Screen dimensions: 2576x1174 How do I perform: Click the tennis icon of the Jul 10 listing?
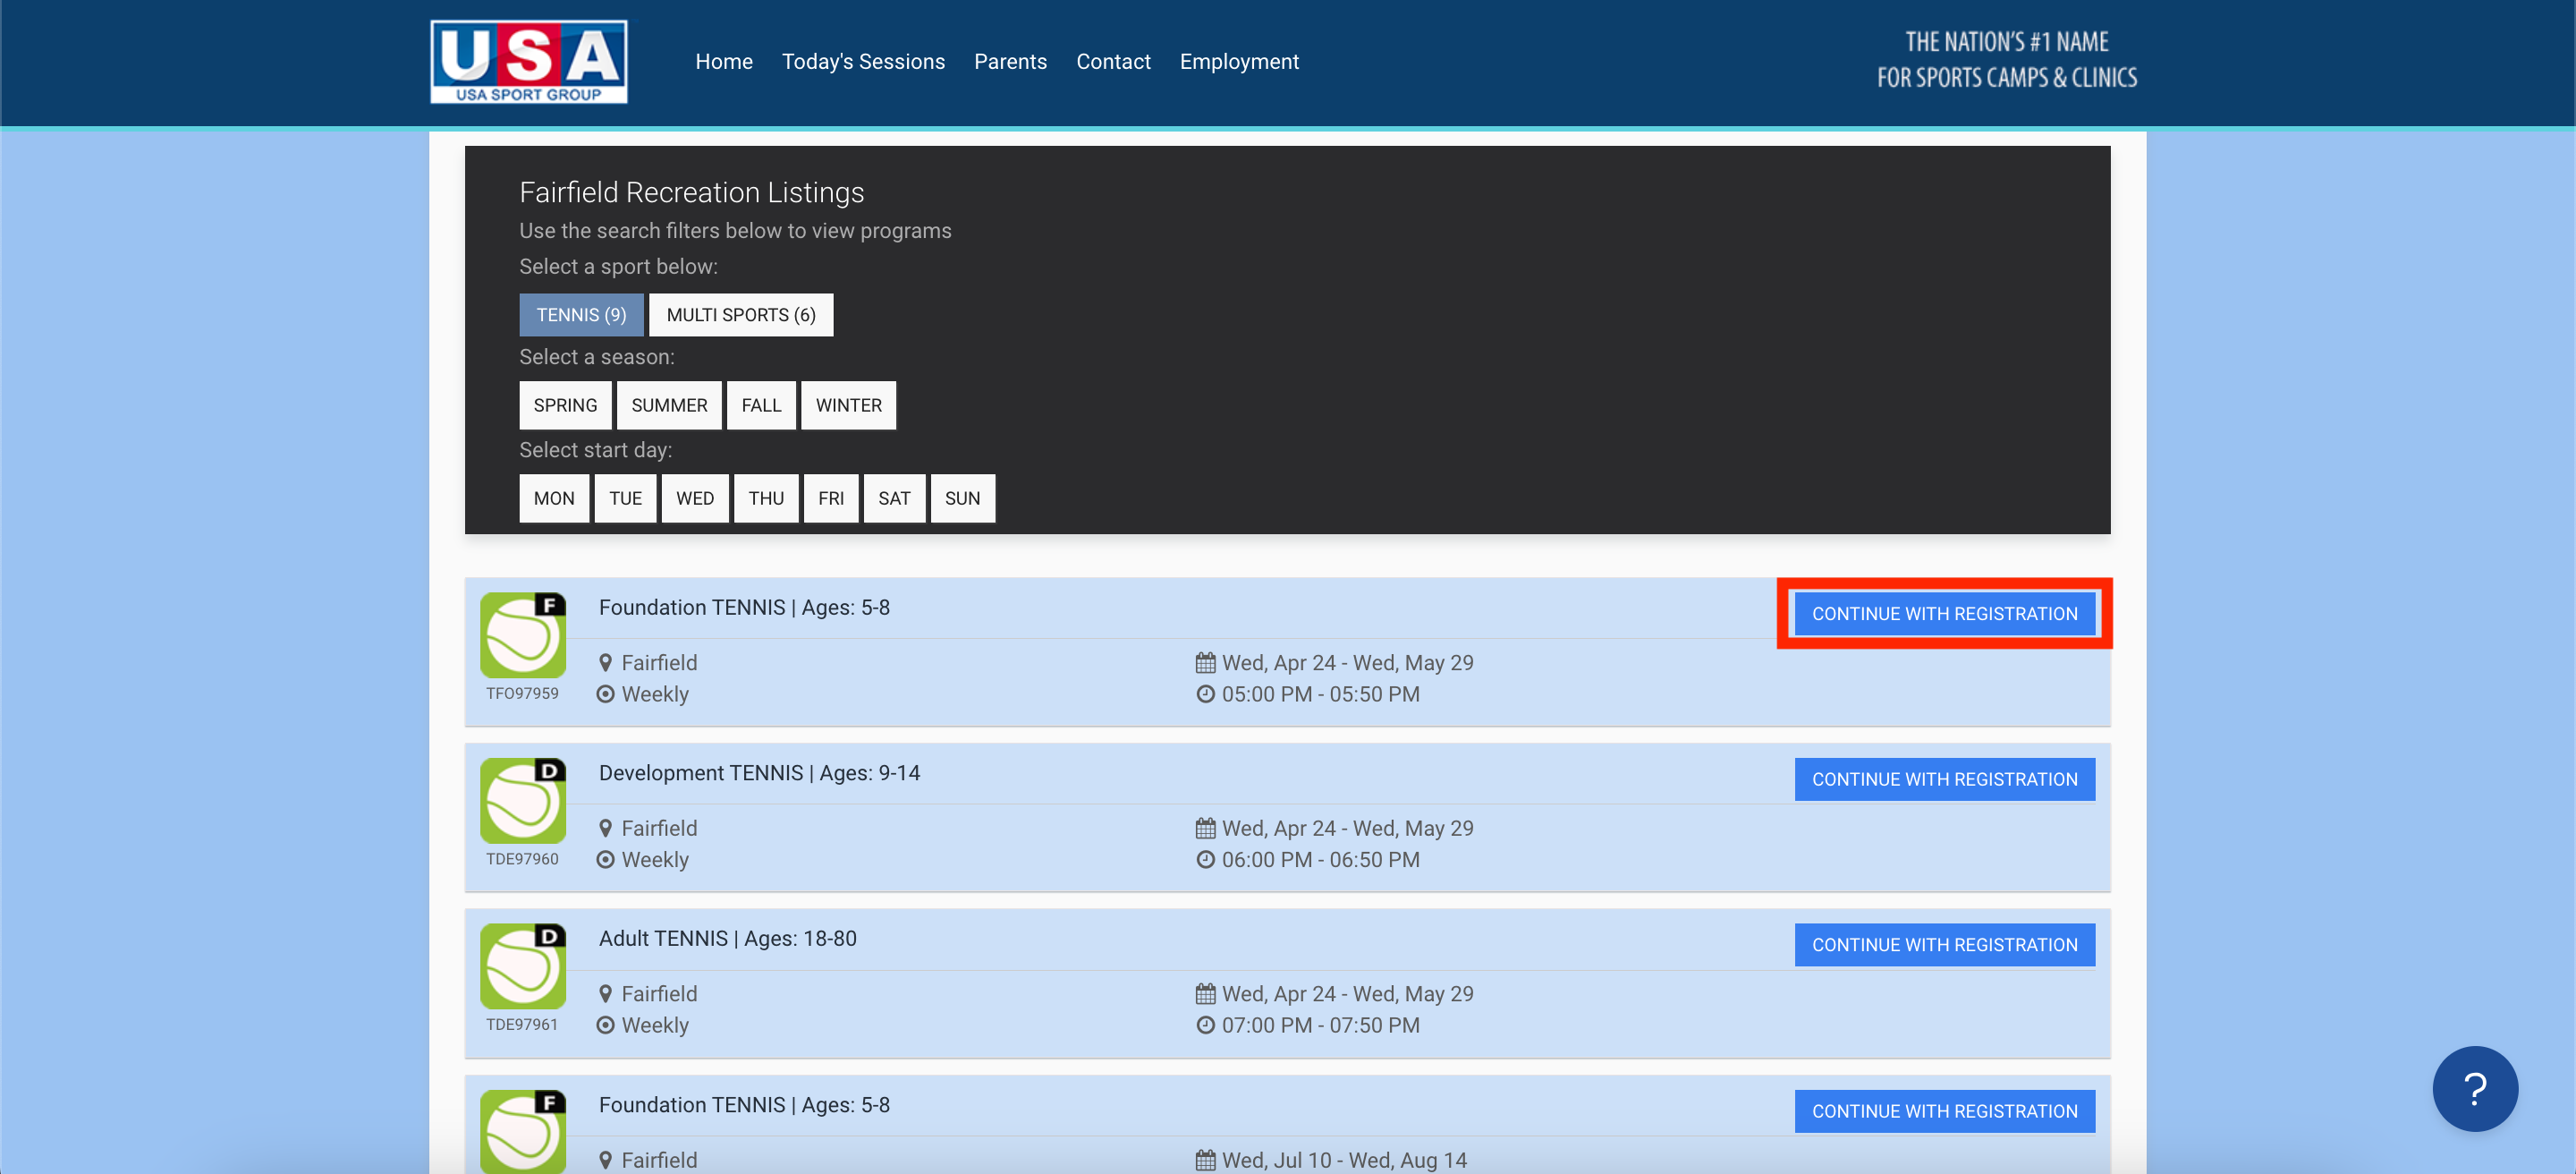point(522,1131)
